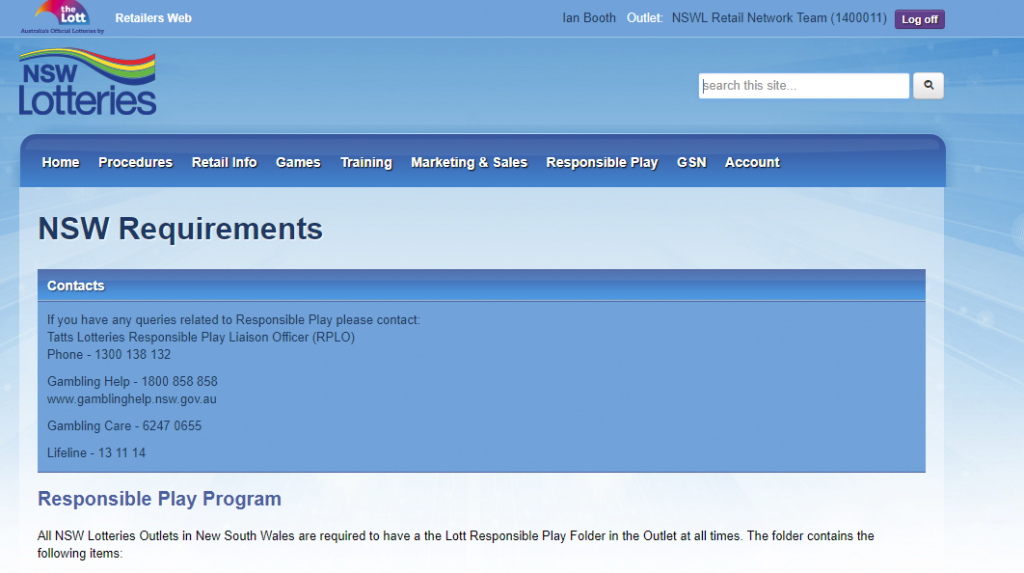The width and height of the screenshot is (1024, 573).
Task: Click the magnifier search button
Action: 928,86
